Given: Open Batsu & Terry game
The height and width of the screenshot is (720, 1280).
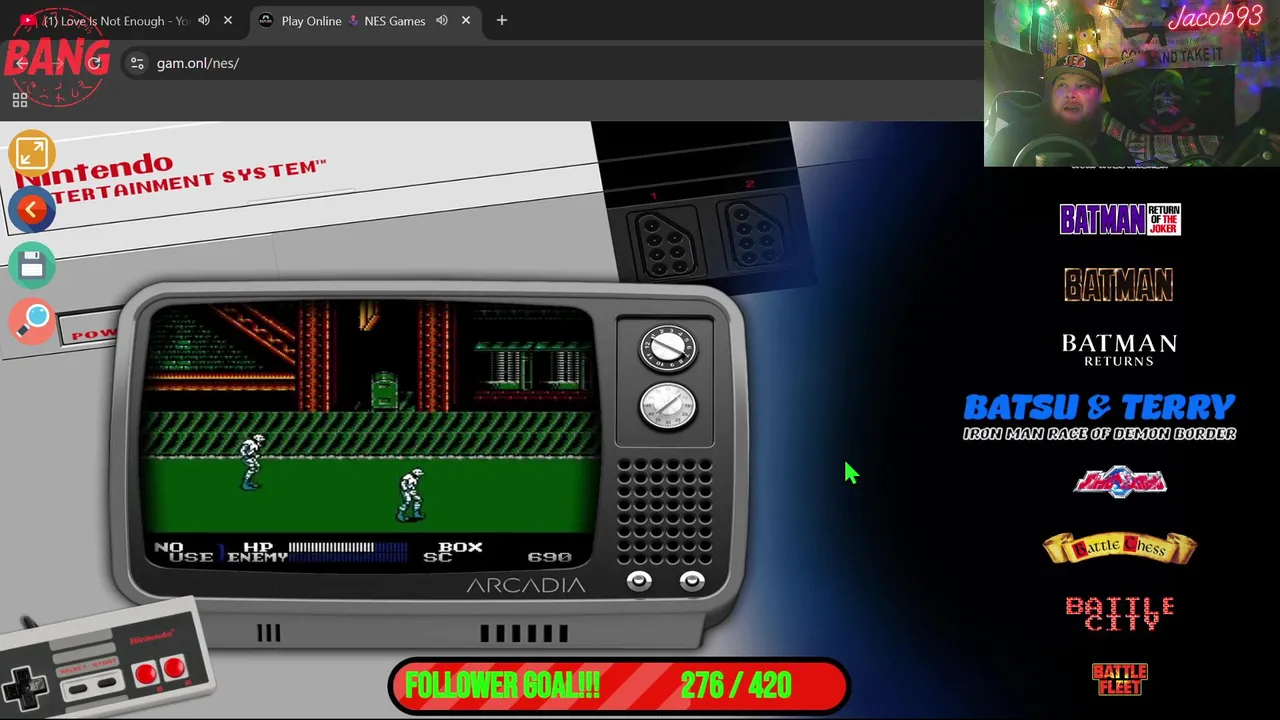Looking at the screenshot, I should click(x=1100, y=416).
